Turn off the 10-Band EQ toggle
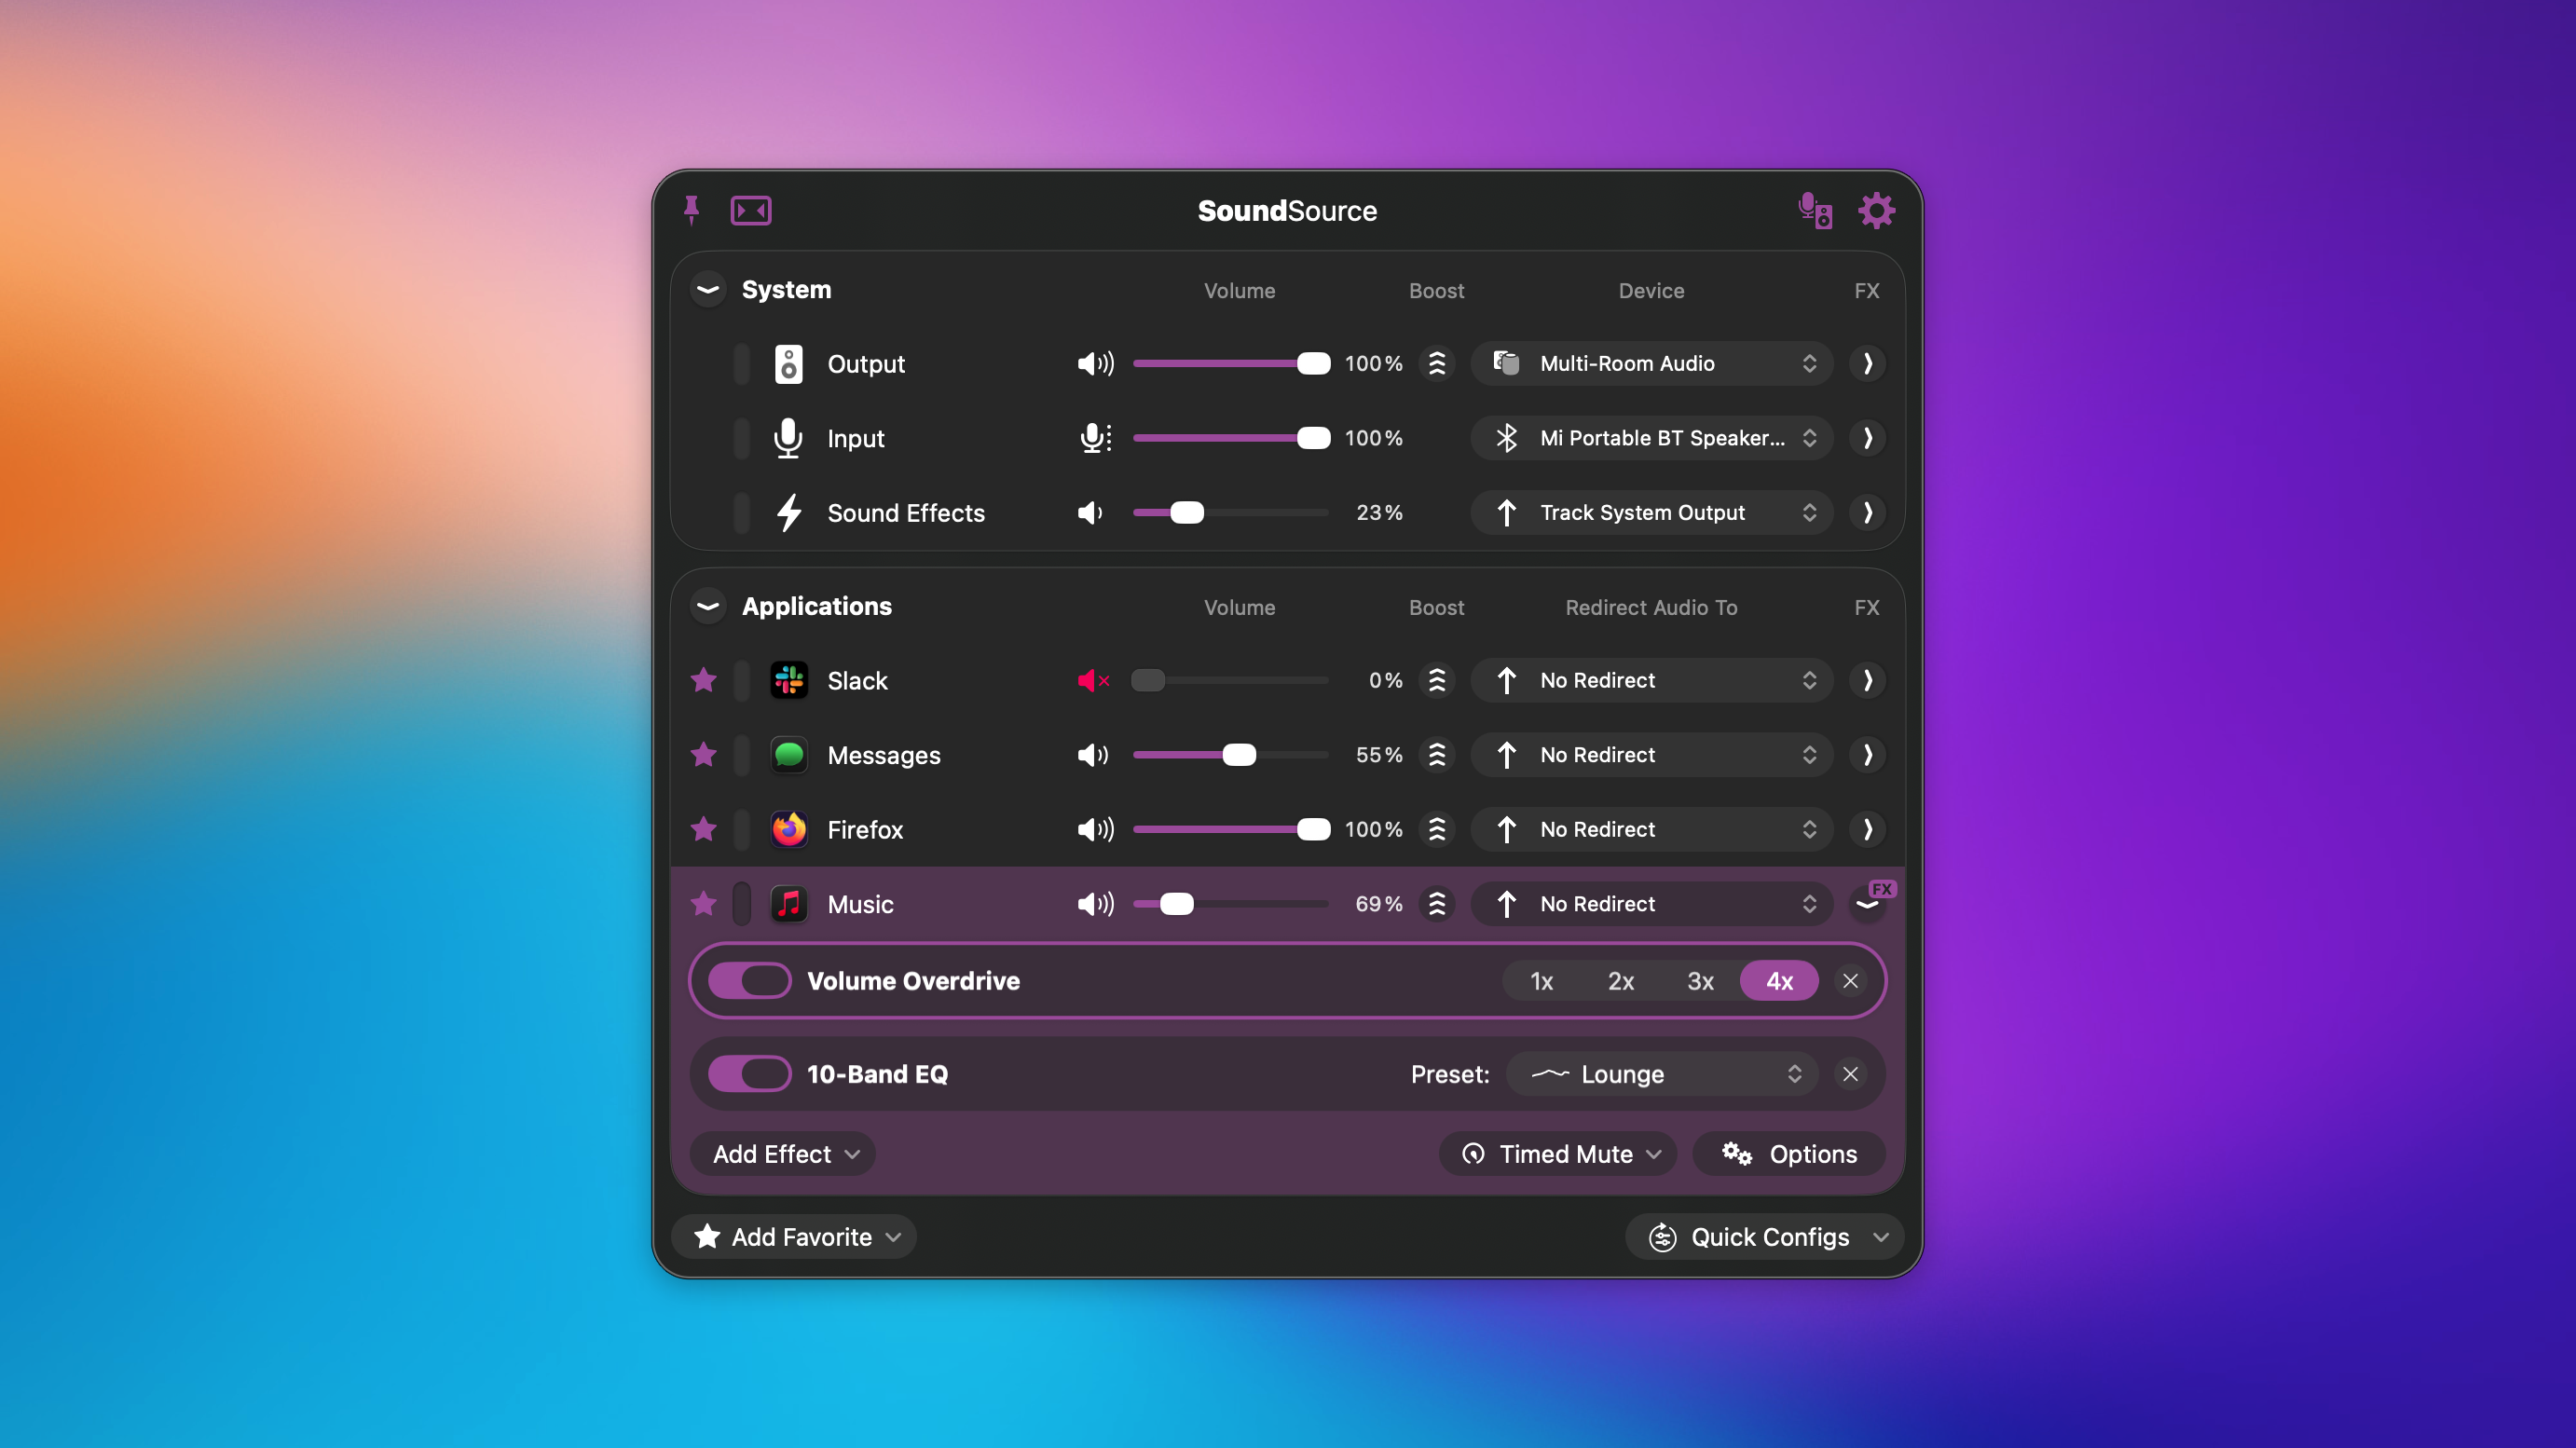The image size is (2576, 1448). (x=749, y=1073)
